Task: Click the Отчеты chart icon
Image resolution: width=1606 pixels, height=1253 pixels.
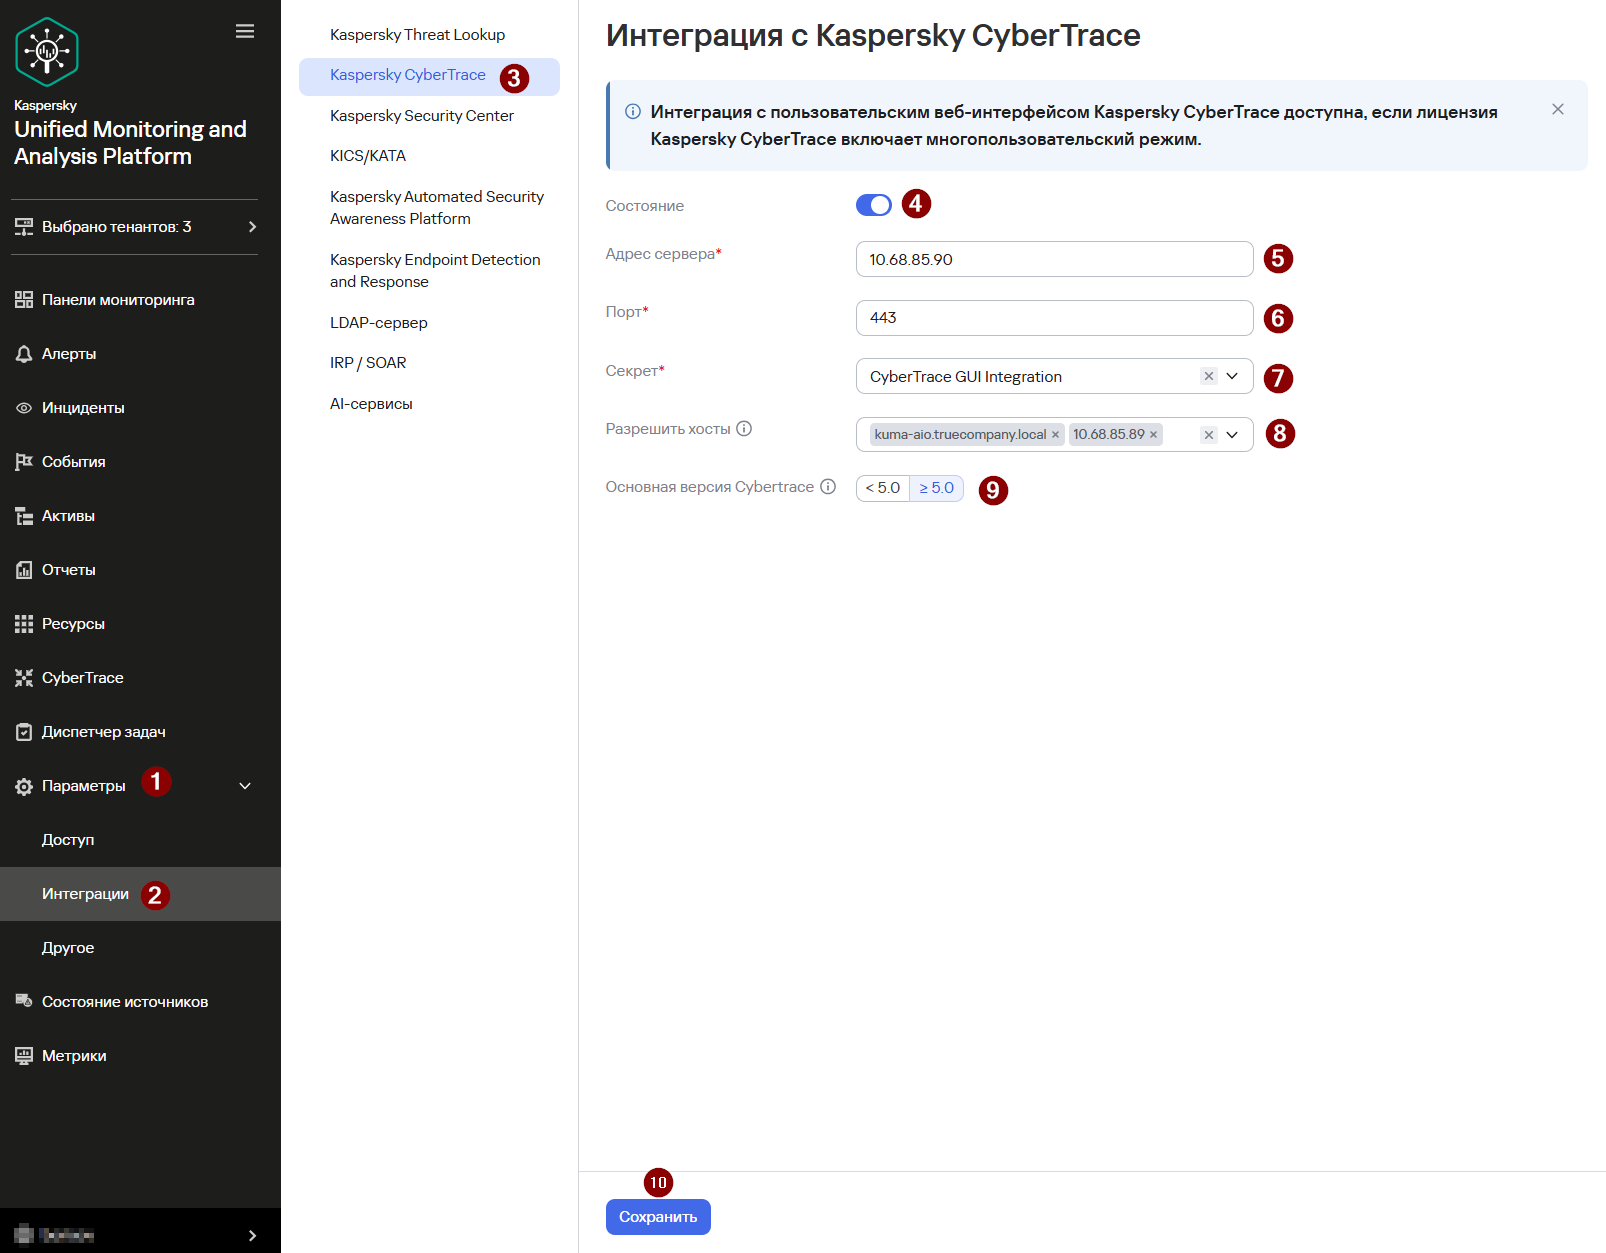Action: (x=24, y=570)
